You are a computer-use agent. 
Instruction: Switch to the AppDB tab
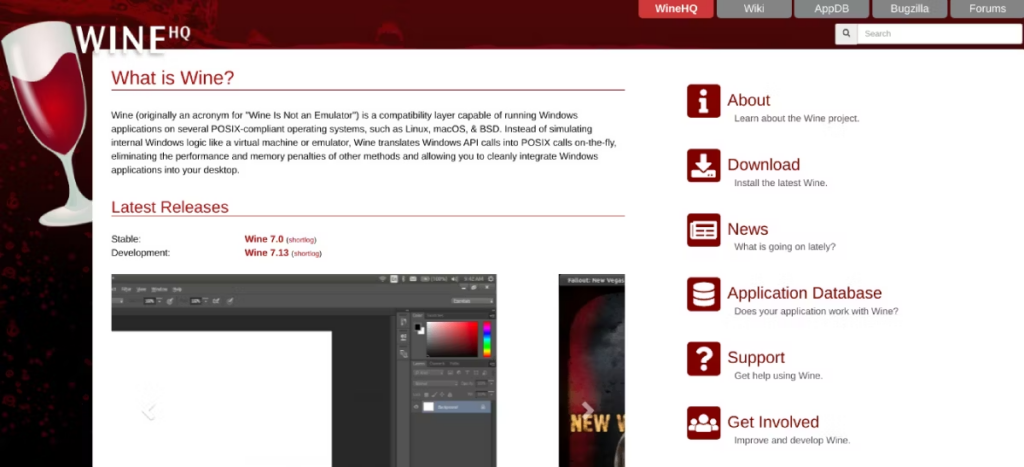(831, 8)
